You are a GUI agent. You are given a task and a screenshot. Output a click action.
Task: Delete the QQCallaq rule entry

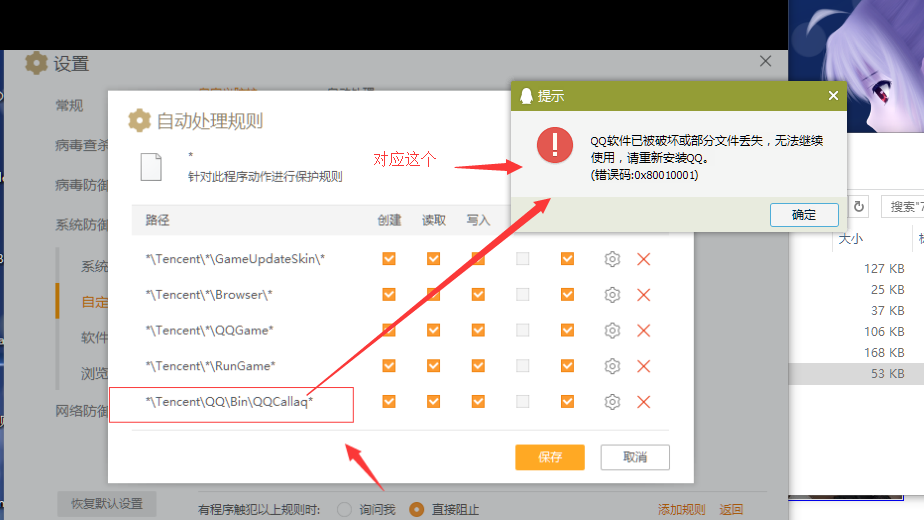coord(644,402)
